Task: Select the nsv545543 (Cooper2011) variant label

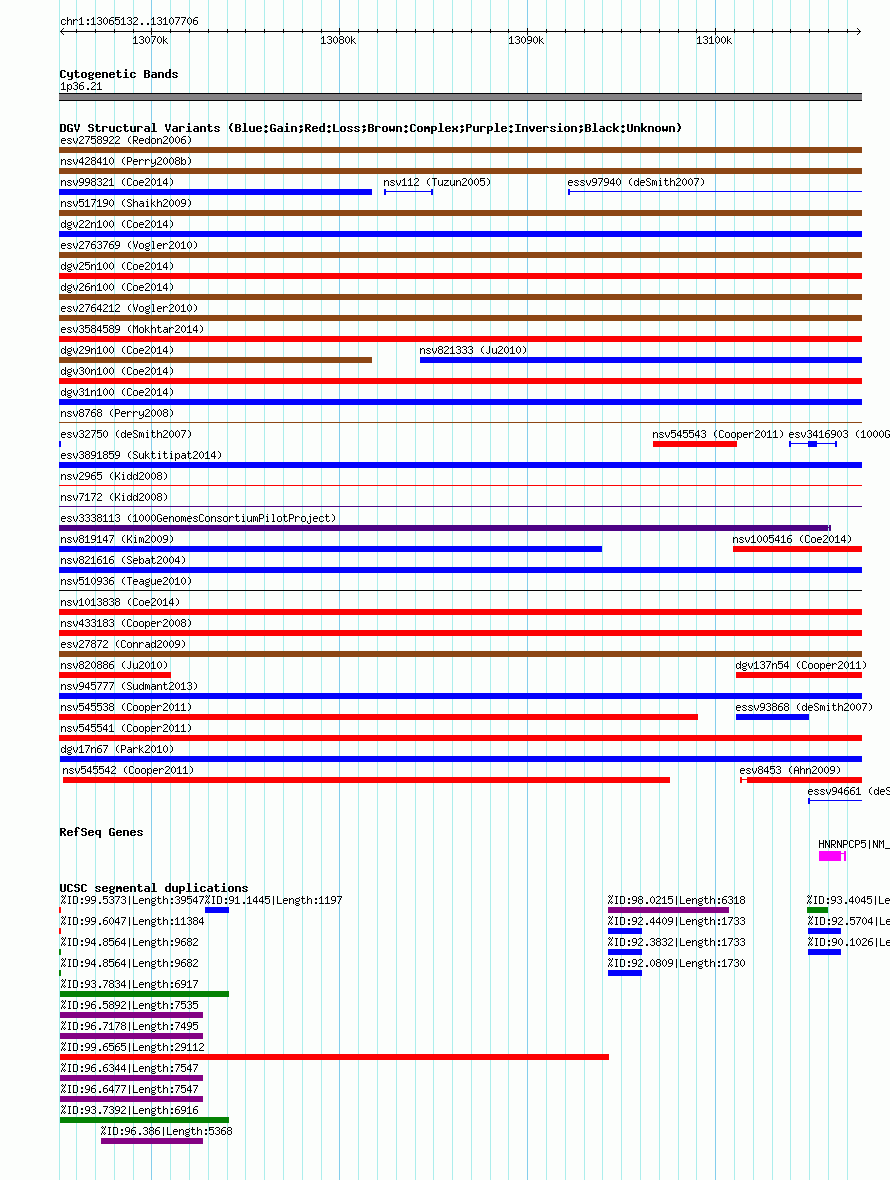Action: point(718,435)
